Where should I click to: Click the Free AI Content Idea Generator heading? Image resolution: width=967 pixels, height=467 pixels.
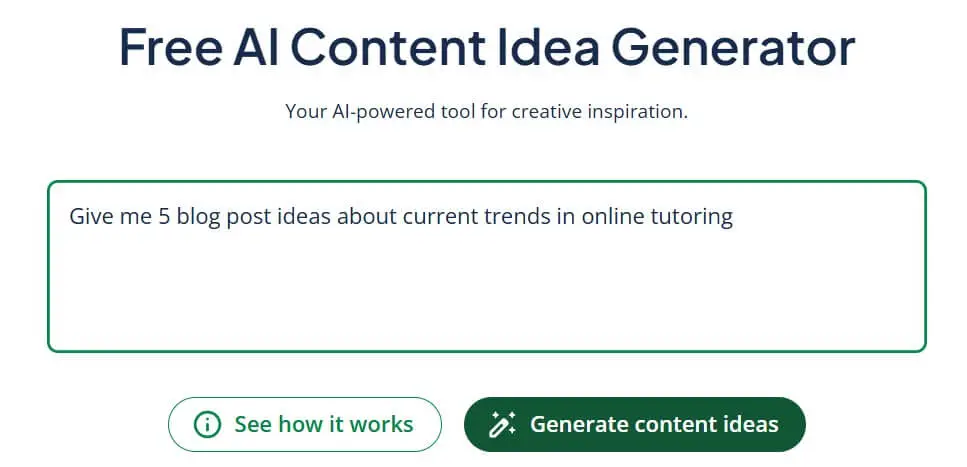click(486, 48)
